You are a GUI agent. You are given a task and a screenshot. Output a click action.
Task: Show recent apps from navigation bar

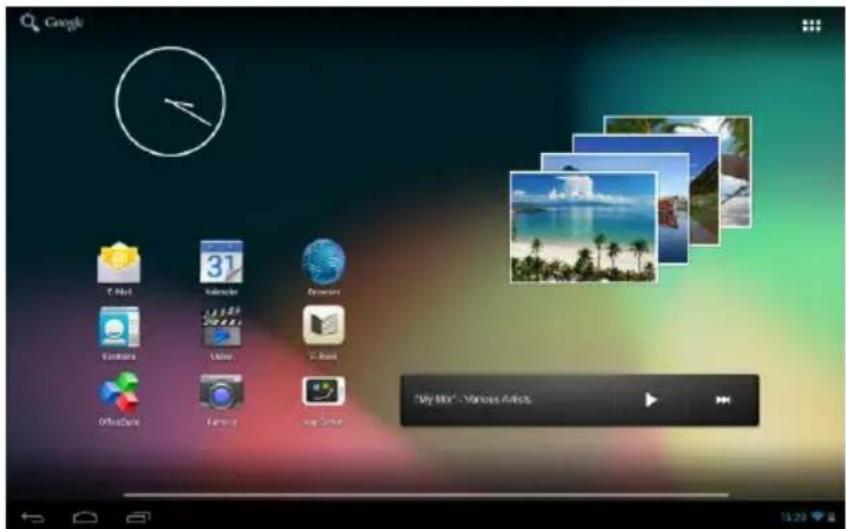(137, 516)
